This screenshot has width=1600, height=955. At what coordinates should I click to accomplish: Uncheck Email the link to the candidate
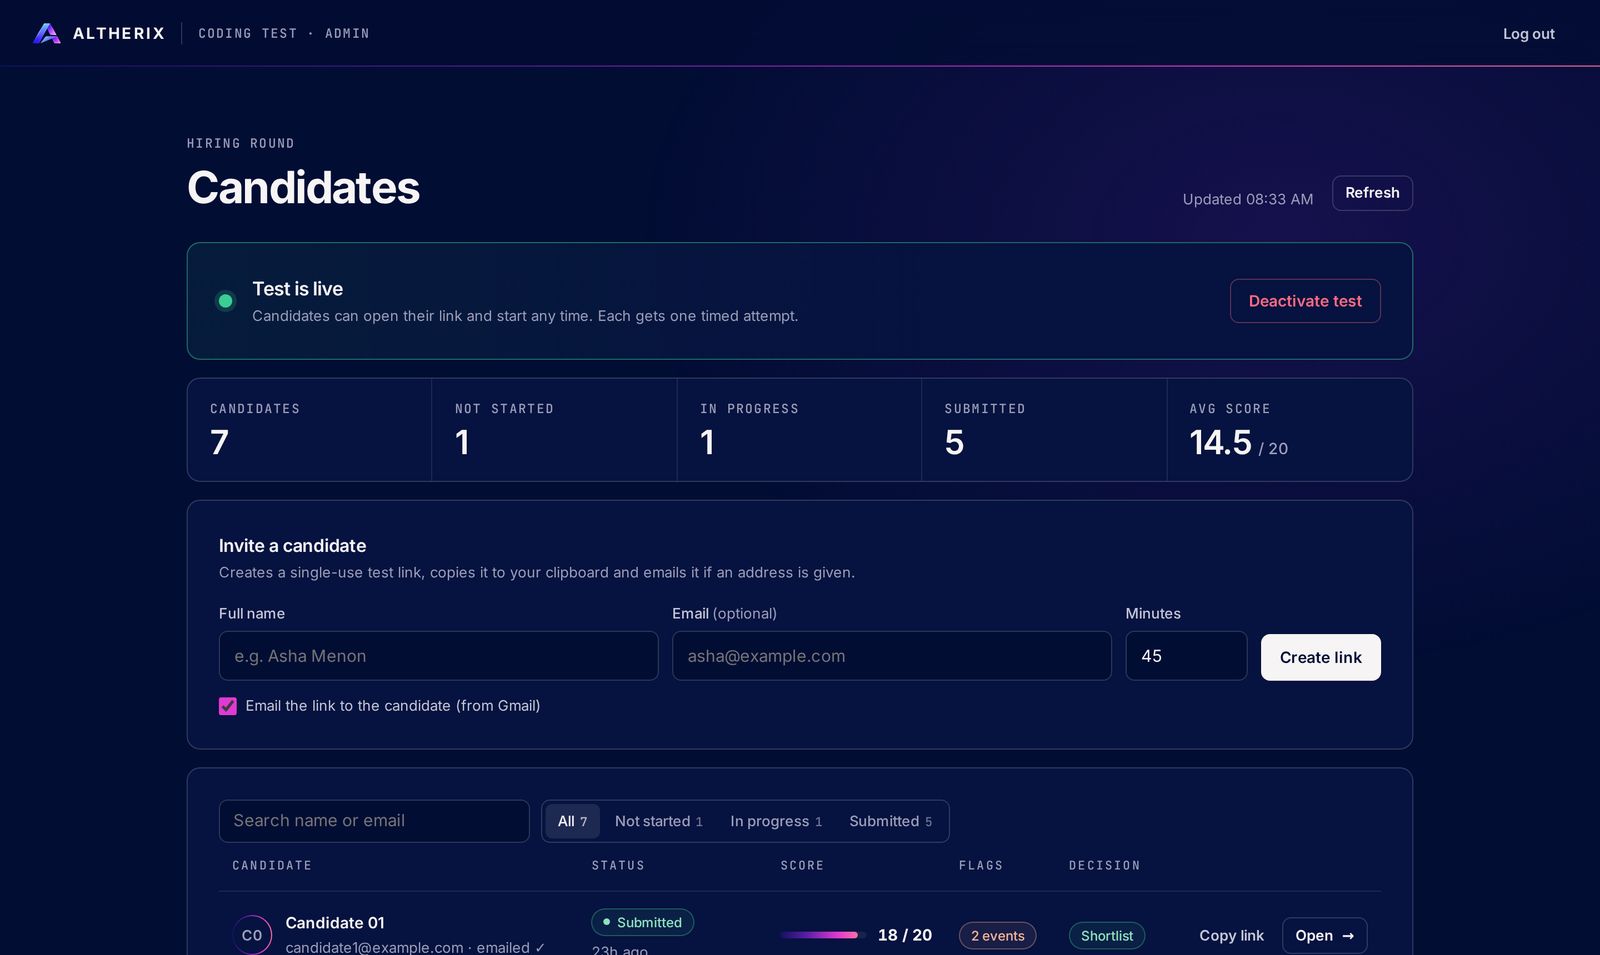coord(228,706)
